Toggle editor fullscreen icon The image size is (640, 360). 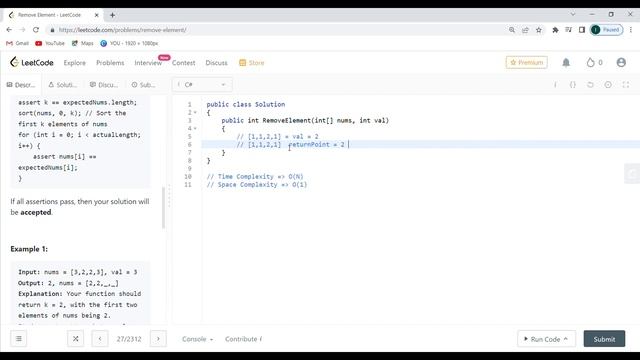pos(626,84)
